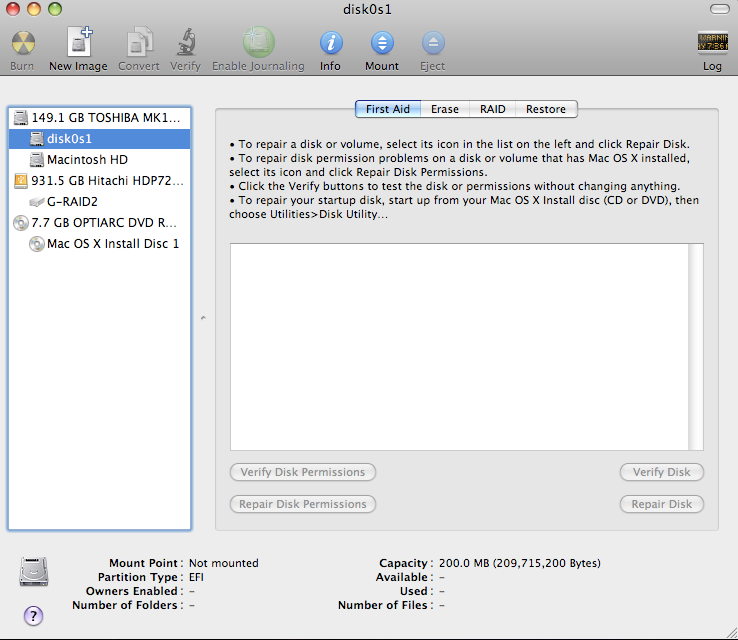This screenshot has width=738, height=640.
Task: Select the Macintosh HD volume
Action: (99, 160)
